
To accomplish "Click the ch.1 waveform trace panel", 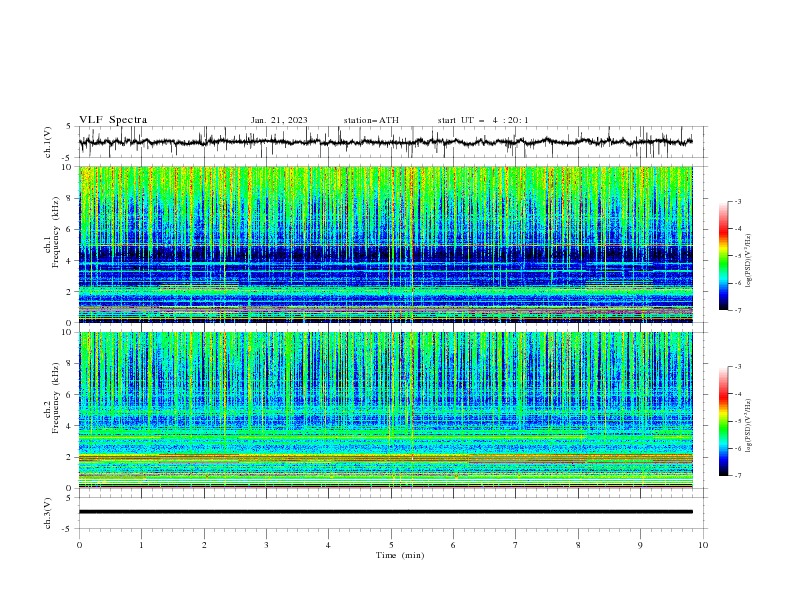I will (393, 142).
